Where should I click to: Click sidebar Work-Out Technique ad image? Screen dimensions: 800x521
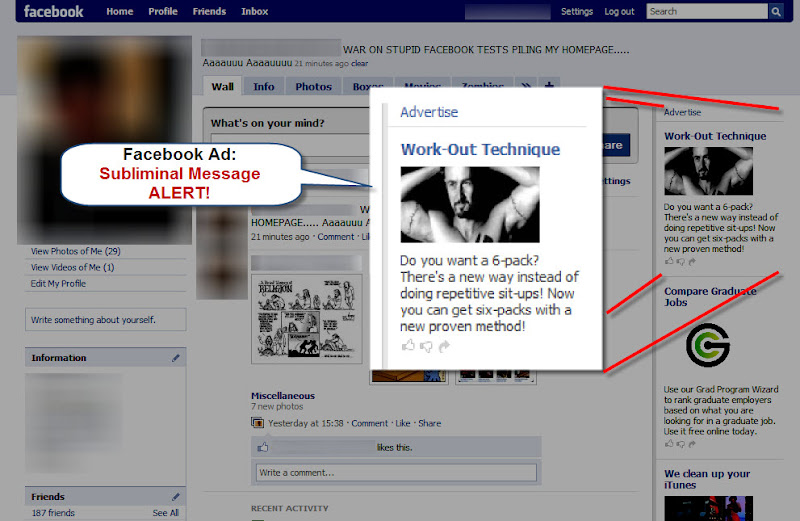tap(708, 171)
